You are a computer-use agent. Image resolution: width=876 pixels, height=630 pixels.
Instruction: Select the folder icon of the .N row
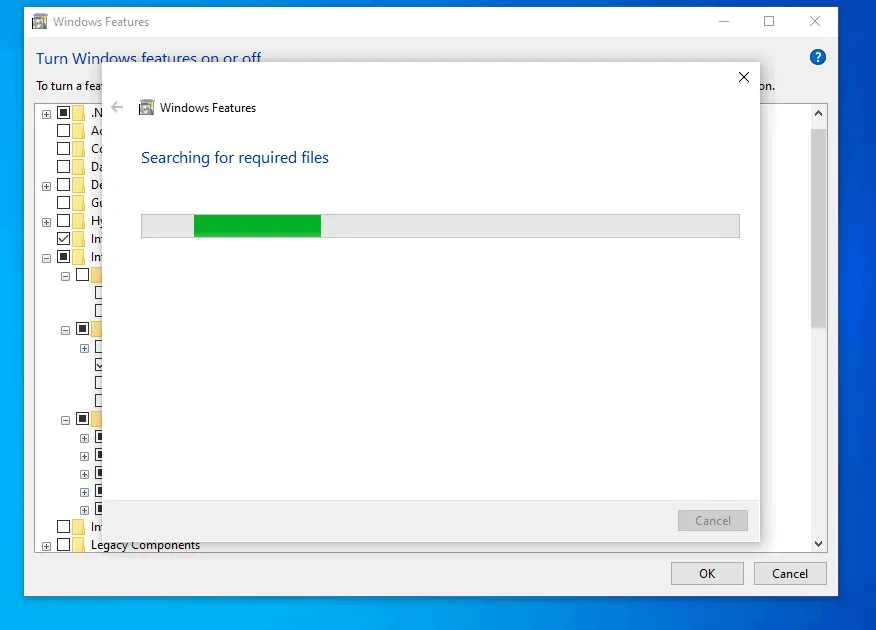click(x=79, y=113)
